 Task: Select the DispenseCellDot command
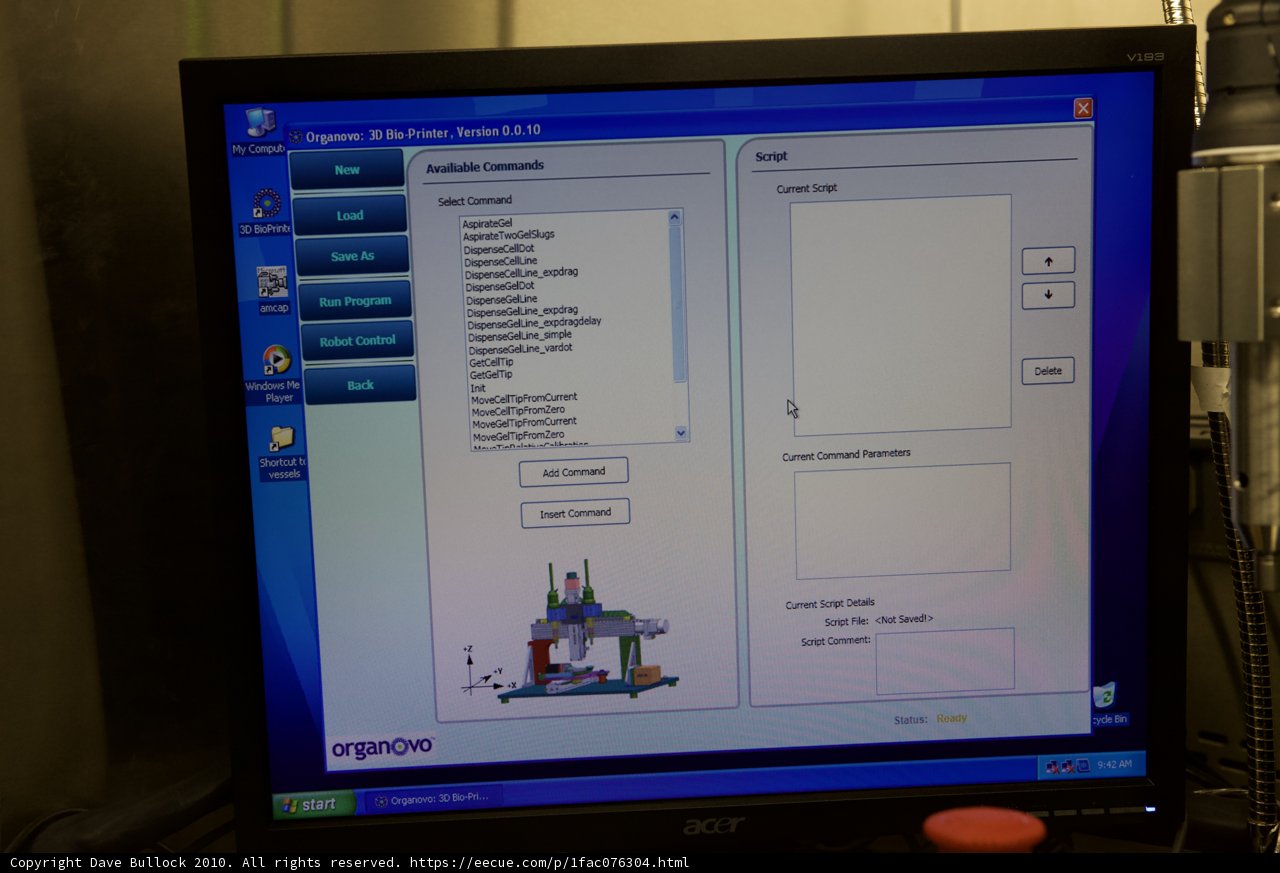[499, 248]
